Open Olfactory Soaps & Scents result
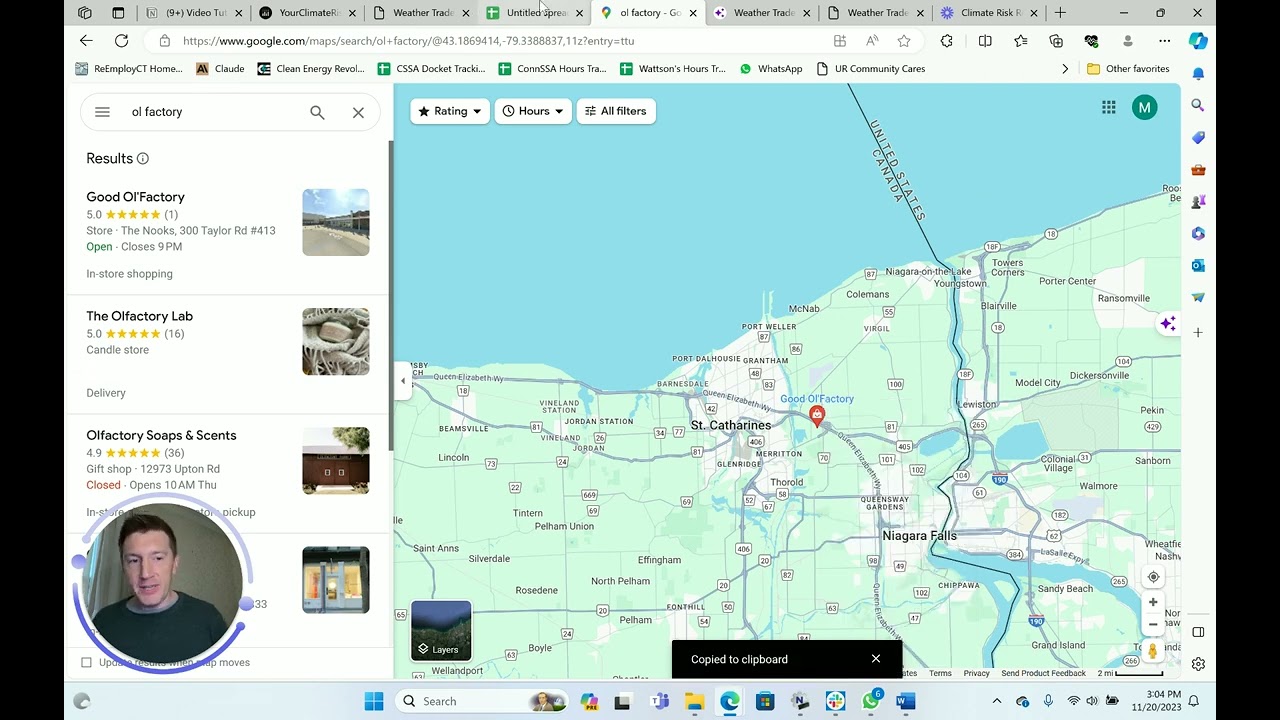This screenshot has width=1280, height=720. (x=161, y=435)
